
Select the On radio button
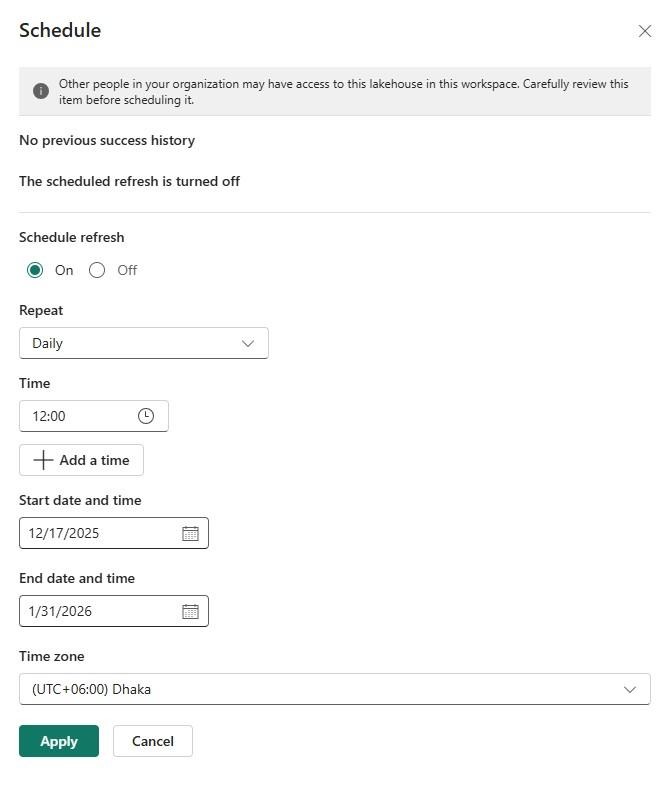point(36,270)
